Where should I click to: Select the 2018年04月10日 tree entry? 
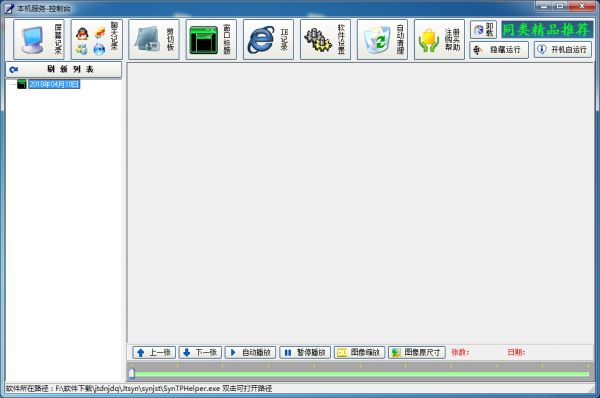pyautogui.click(x=54, y=84)
